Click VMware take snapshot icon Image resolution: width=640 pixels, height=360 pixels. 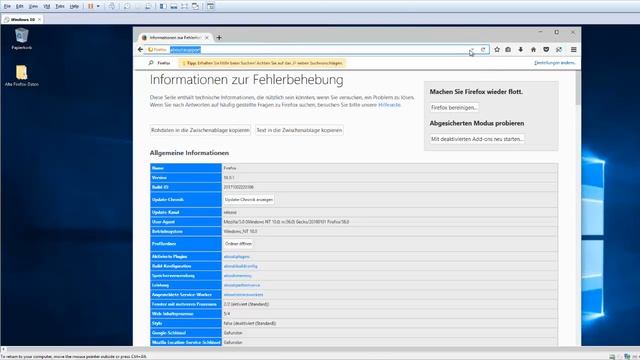[x=127, y=7]
